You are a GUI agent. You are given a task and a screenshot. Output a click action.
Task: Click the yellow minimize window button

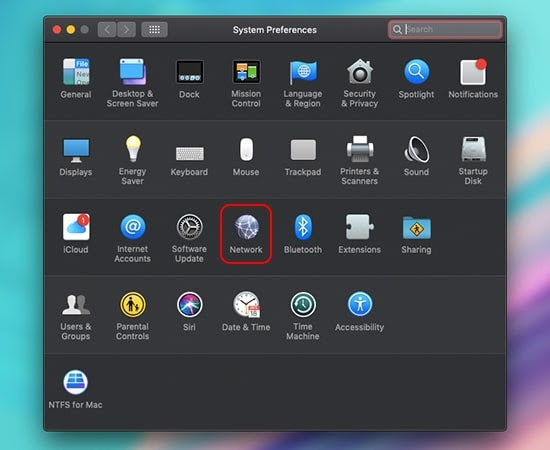[x=71, y=29]
